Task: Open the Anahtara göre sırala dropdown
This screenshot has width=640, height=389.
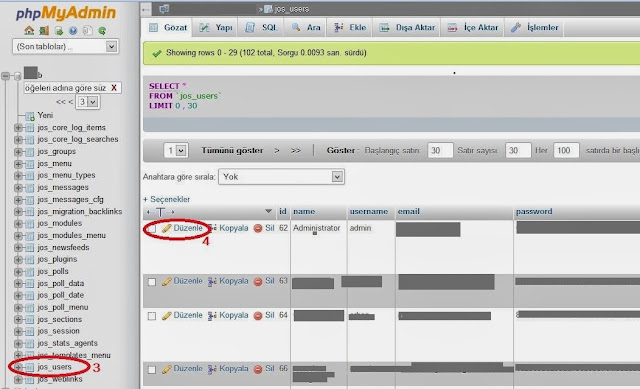Action: pyautogui.click(x=281, y=177)
